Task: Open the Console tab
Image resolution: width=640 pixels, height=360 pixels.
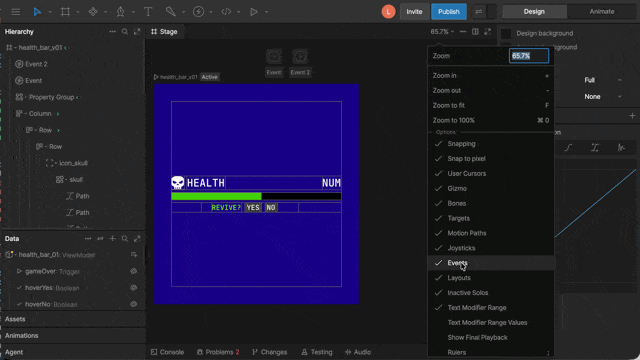Action: point(167,352)
